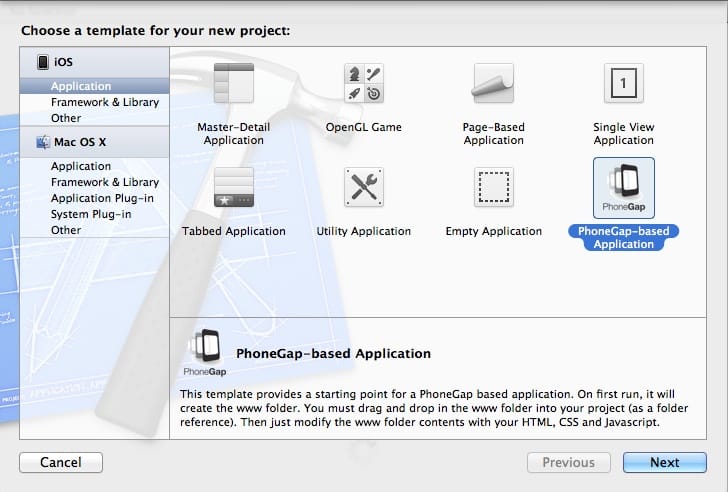The width and height of the screenshot is (728, 492).
Task: Choose System Plug-in category
Action: (x=94, y=214)
